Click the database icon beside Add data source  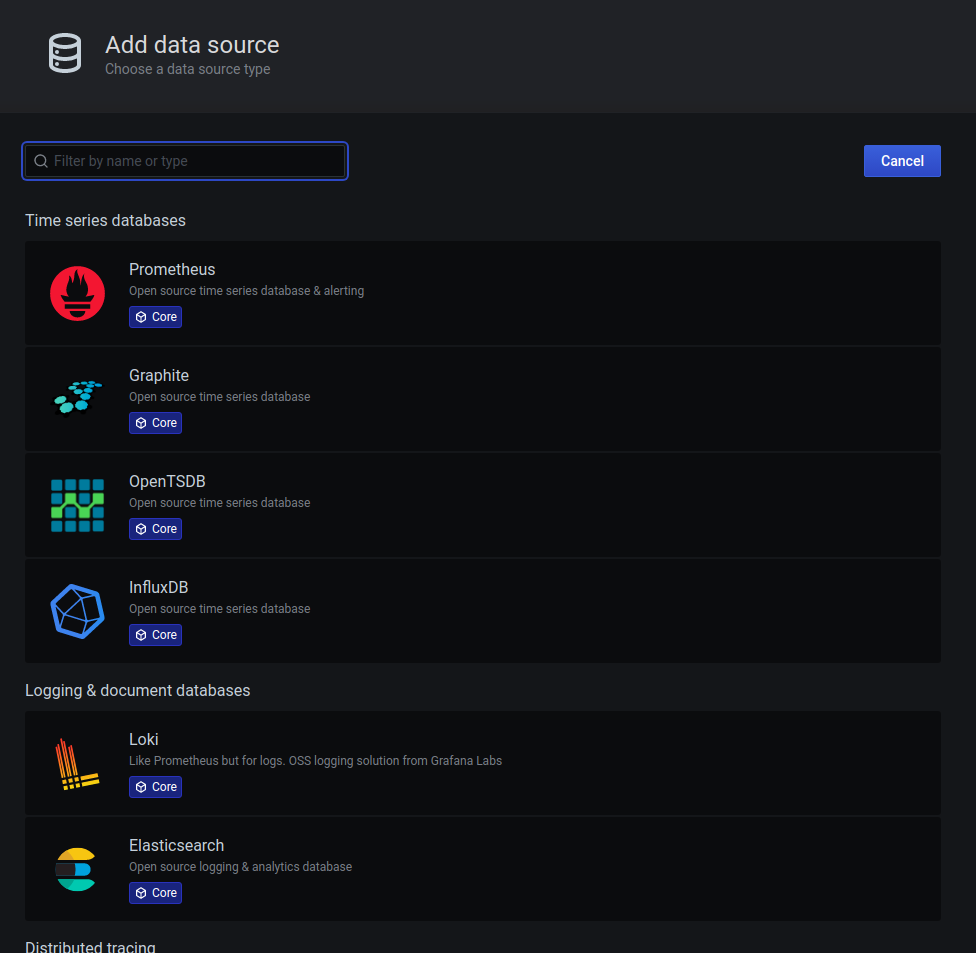[x=65, y=53]
